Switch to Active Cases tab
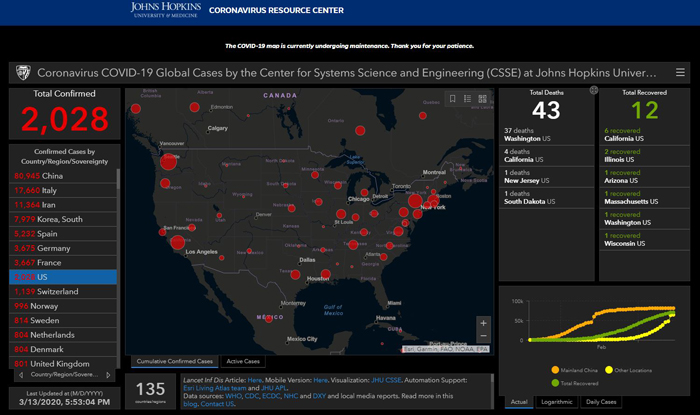This screenshot has height=415, width=700. 243,361
